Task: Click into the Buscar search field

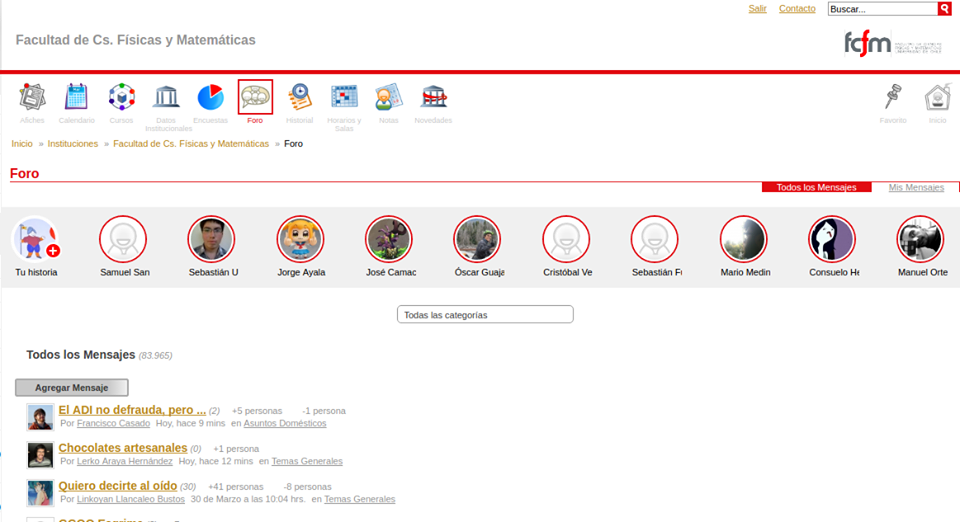Action: click(881, 9)
